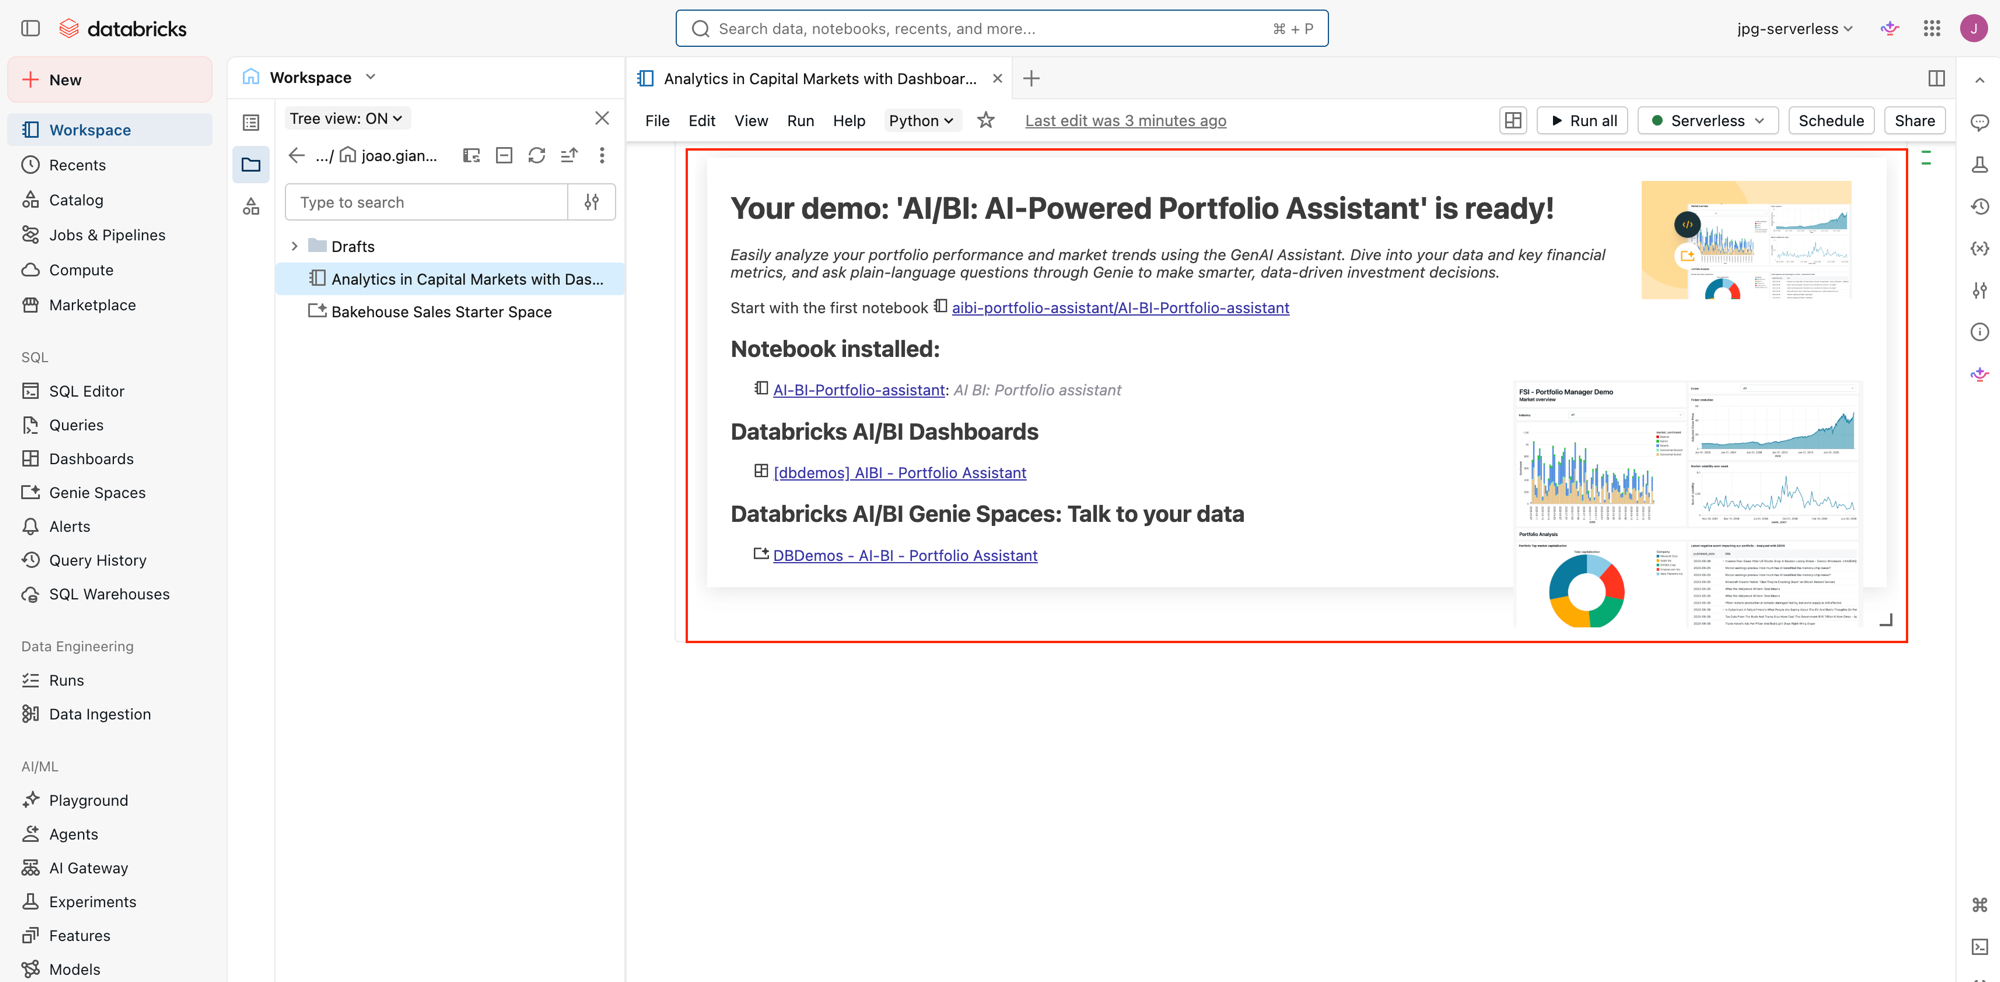Open Jobs & Pipelines from sidebar

(110, 235)
